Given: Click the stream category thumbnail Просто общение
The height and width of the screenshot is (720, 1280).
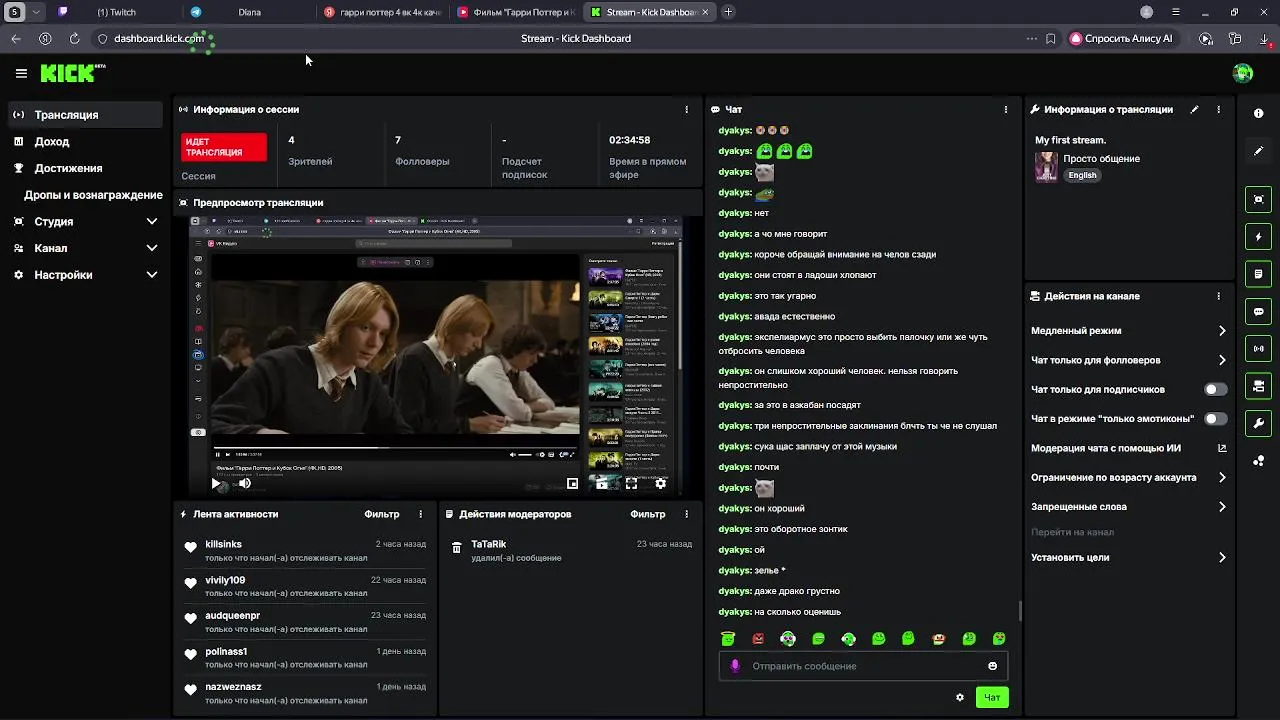Looking at the screenshot, I should click(1046, 166).
